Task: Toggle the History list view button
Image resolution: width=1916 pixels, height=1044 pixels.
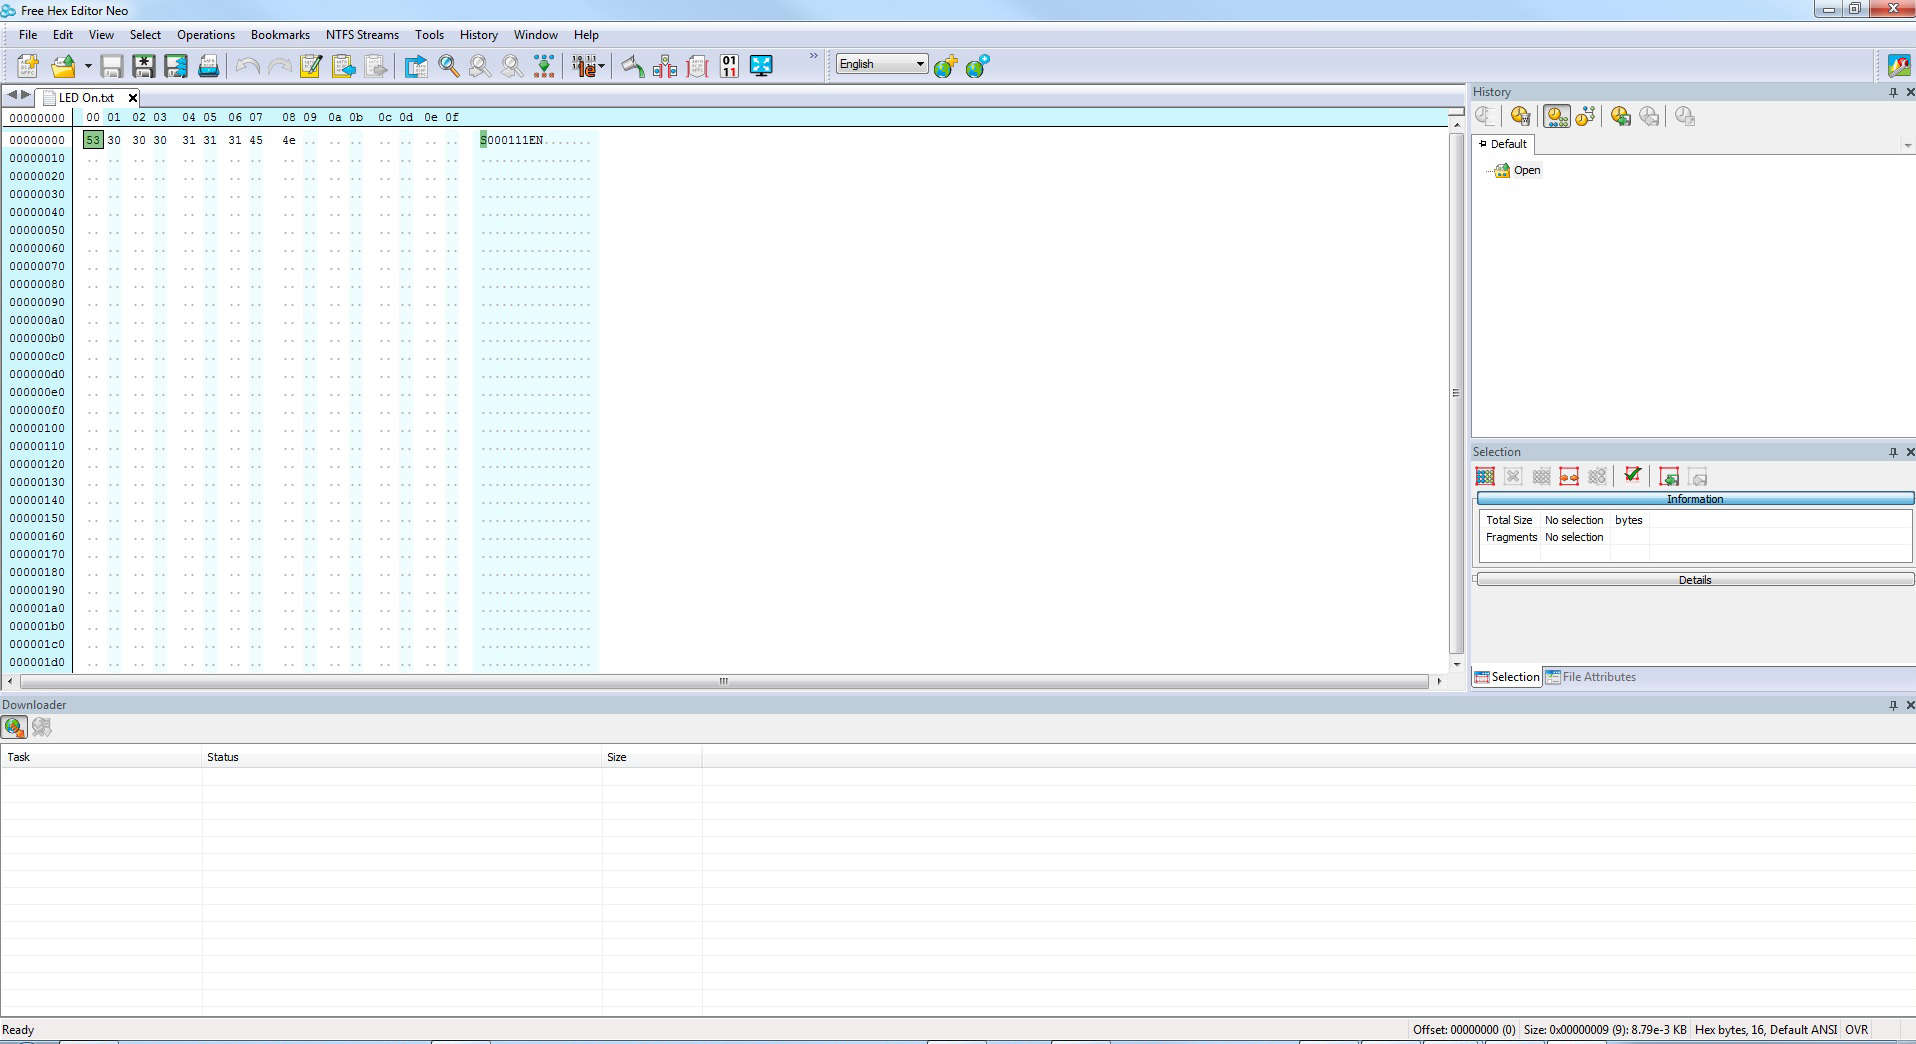Action: (x=1556, y=116)
